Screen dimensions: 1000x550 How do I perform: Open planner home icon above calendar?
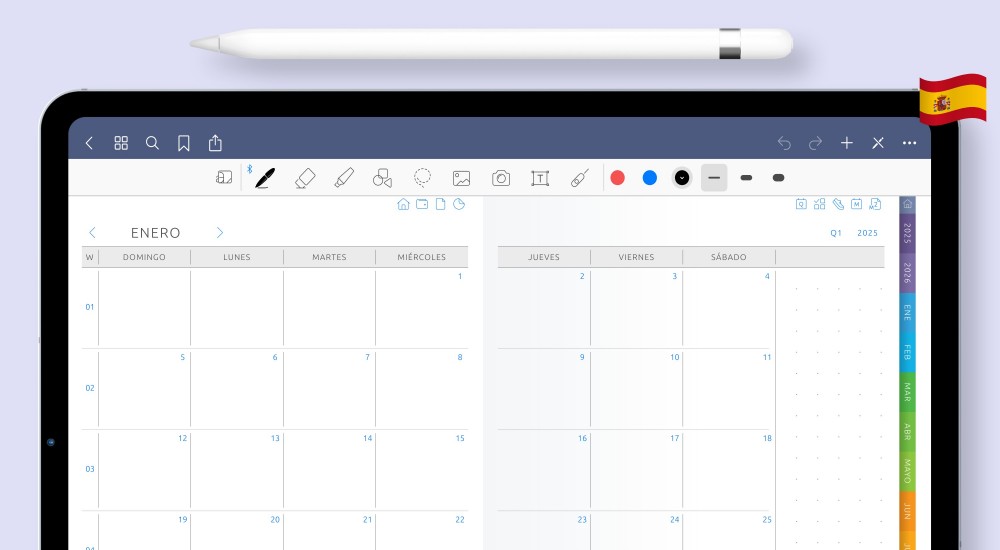pos(403,204)
